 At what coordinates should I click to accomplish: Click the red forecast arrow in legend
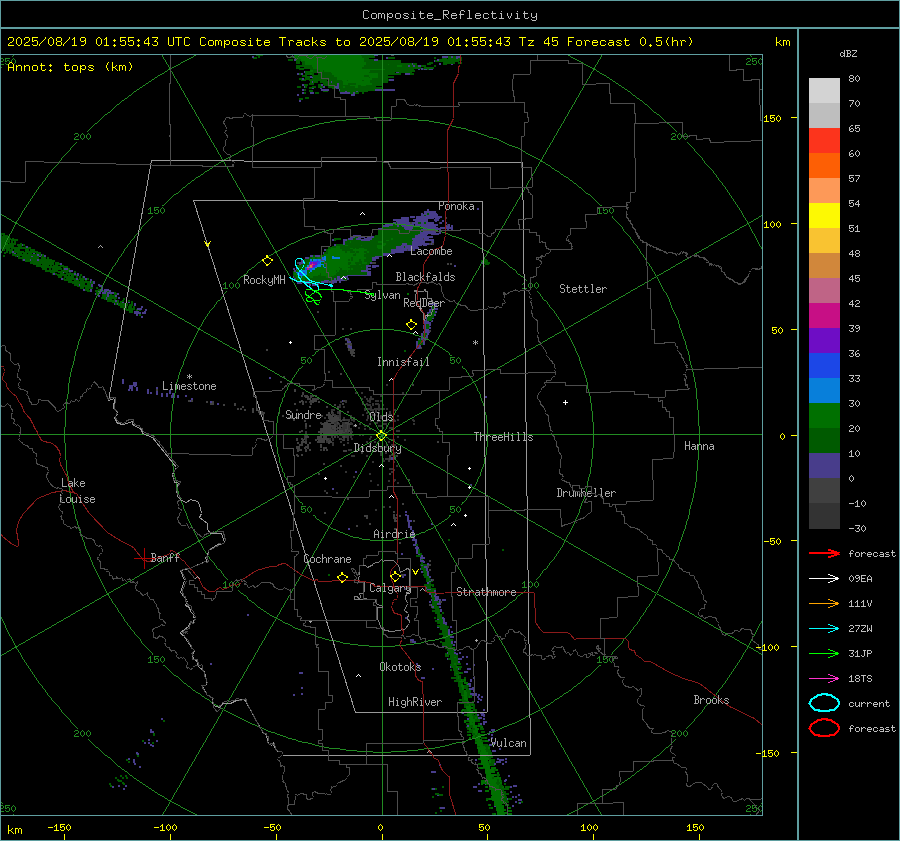(824, 553)
